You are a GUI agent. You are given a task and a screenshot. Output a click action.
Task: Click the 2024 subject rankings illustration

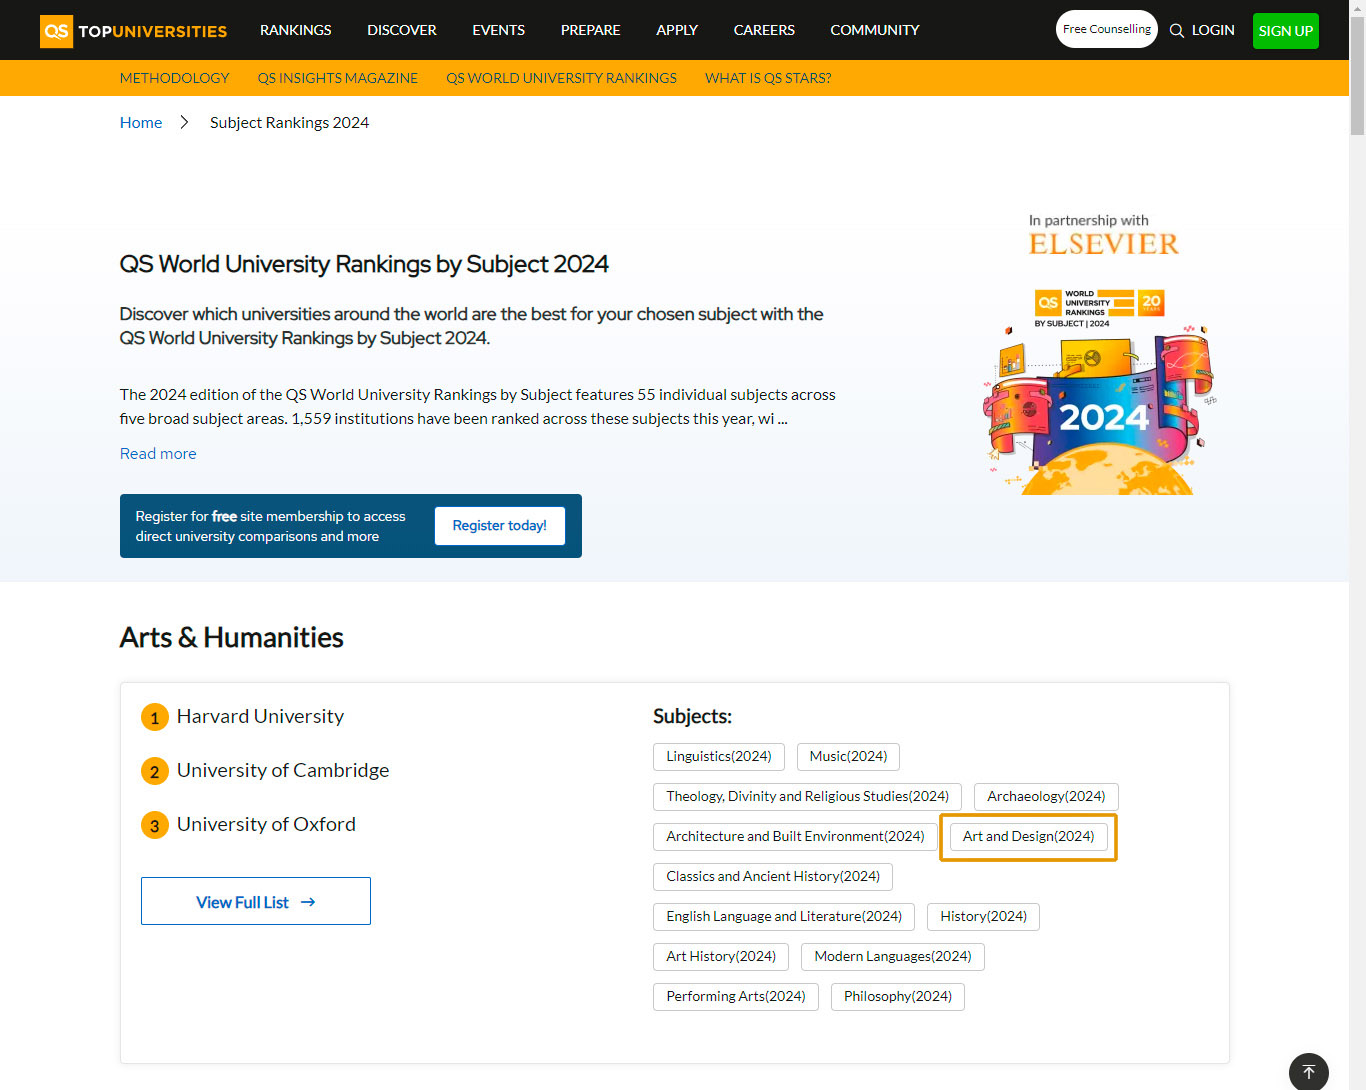pyautogui.click(x=1100, y=392)
